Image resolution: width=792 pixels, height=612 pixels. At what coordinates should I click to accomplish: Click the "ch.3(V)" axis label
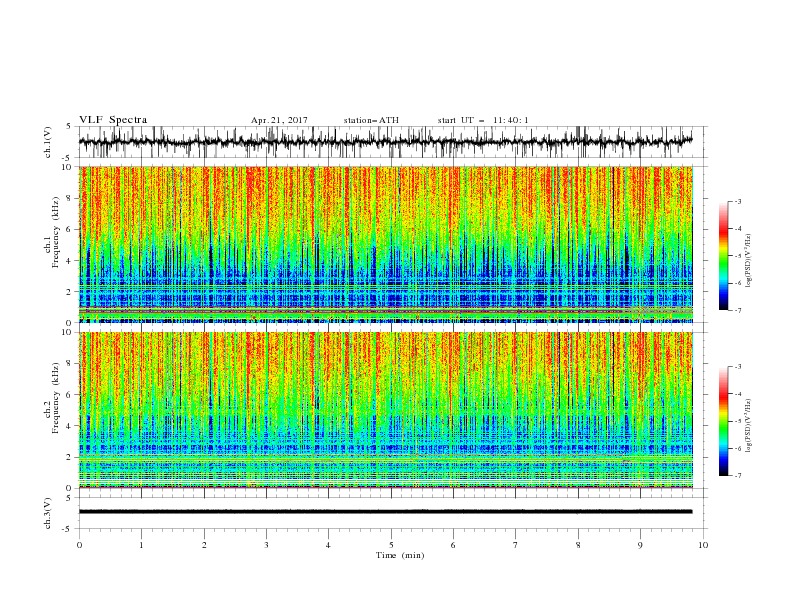(48, 513)
